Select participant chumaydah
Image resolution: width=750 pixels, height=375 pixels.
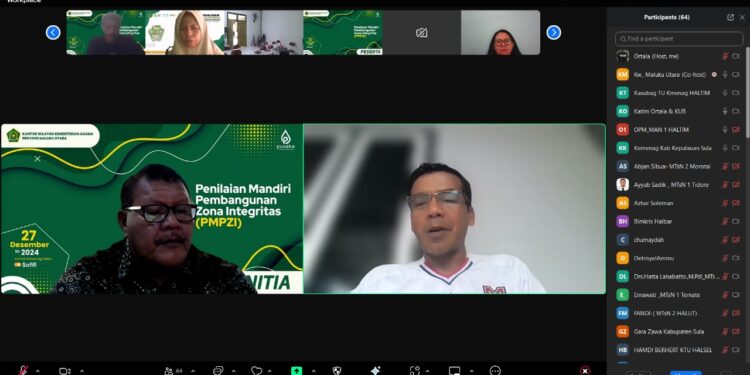click(x=678, y=240)
